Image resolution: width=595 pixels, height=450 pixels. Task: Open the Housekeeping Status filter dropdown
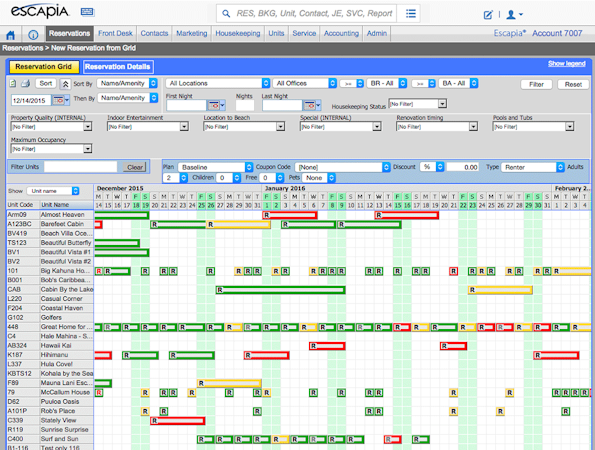pos(417,104)
